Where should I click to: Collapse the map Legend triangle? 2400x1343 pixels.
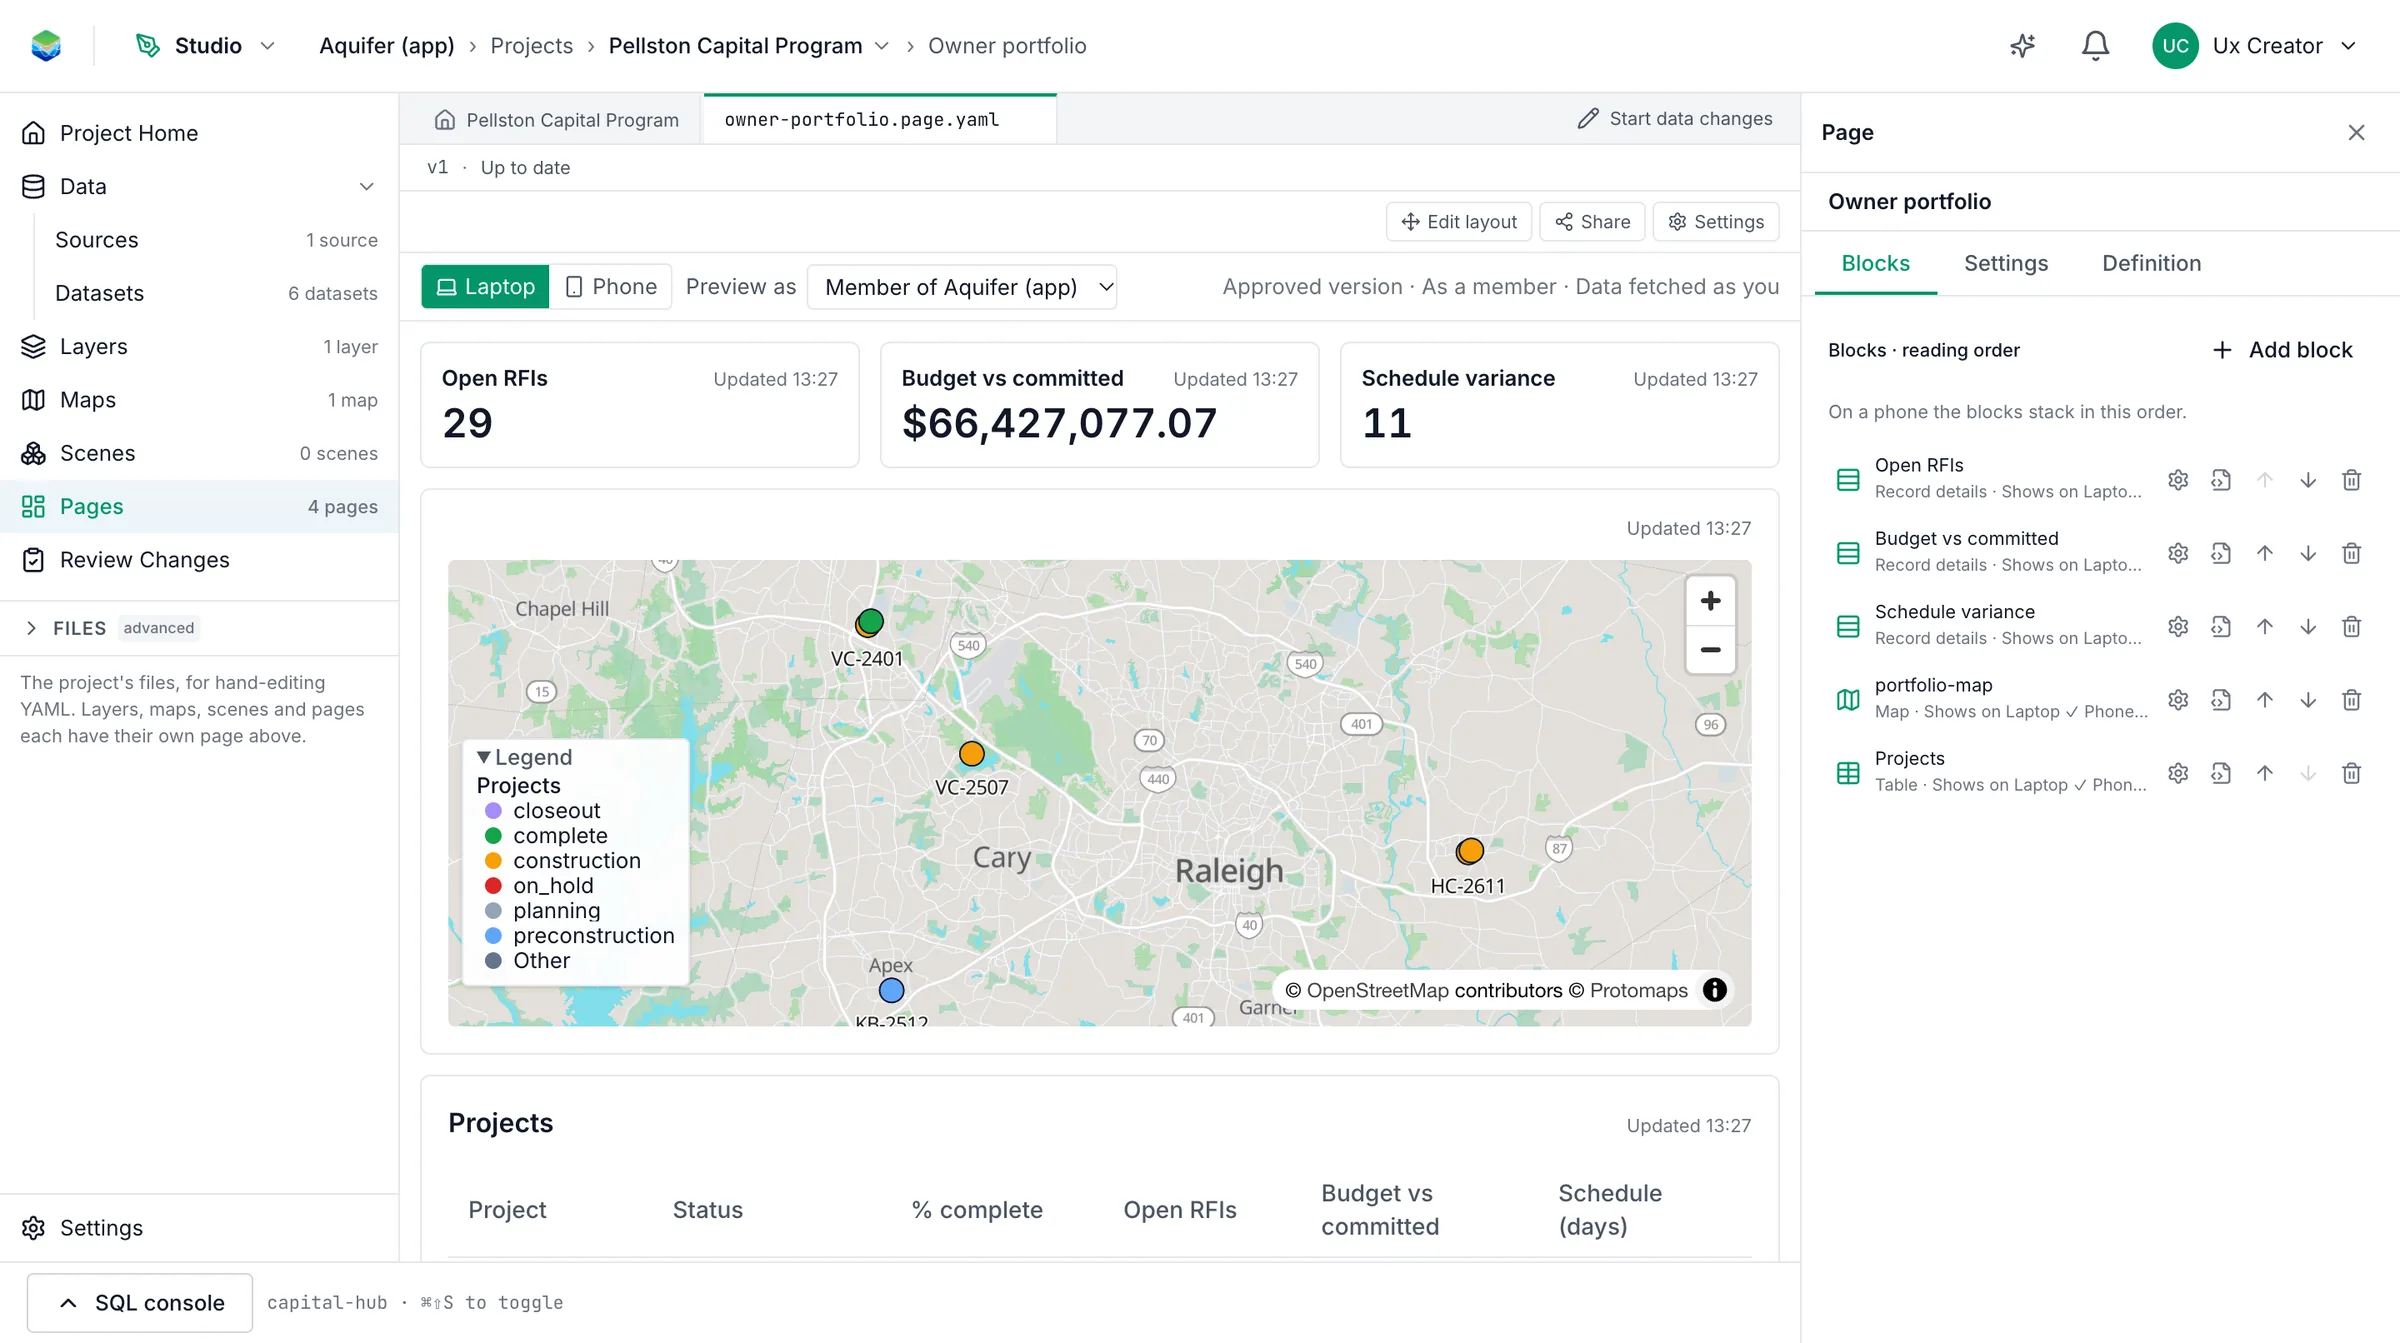pyautogui.click(x=484, y=757)
